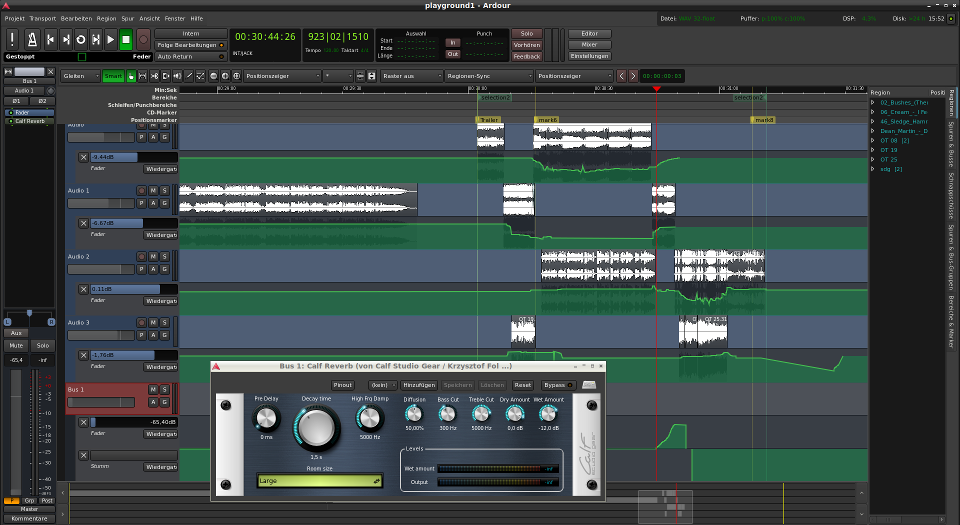960x525 pixels.
Task: Click the Decay time knob
Action: pos(317,427)
